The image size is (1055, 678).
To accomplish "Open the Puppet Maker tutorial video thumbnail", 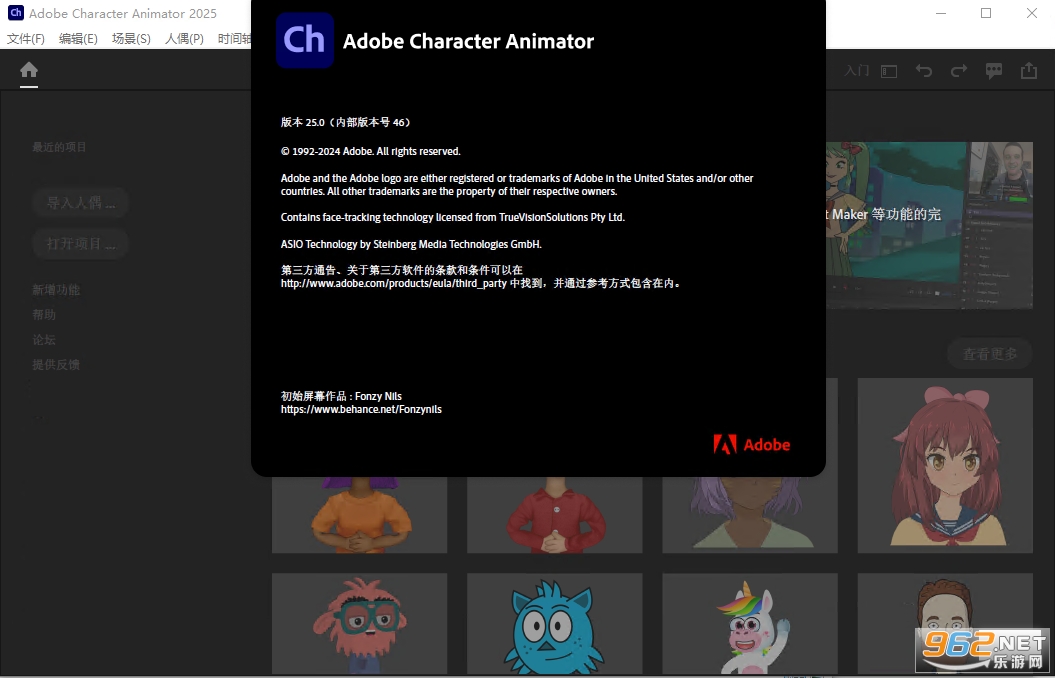I will 929,225.
